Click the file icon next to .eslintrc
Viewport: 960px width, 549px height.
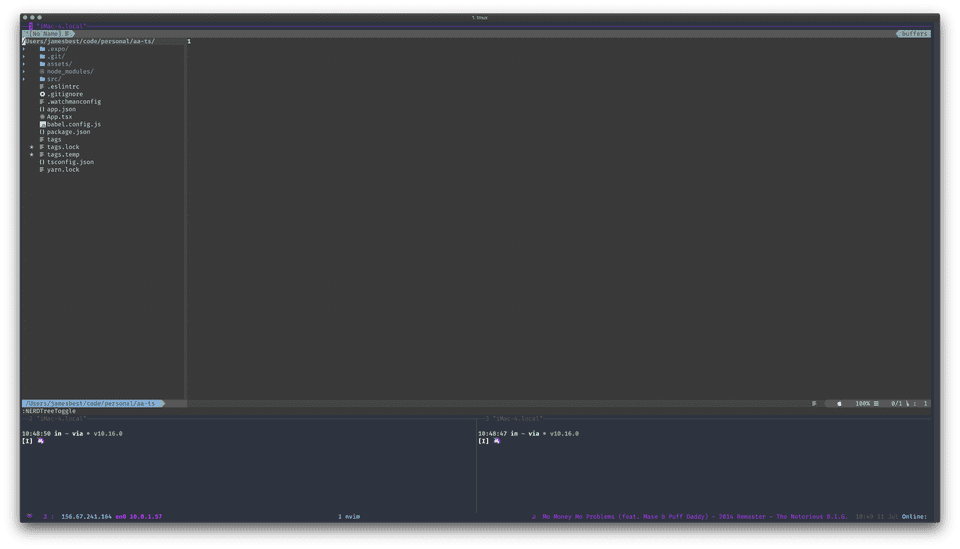[x=42, y=87]
